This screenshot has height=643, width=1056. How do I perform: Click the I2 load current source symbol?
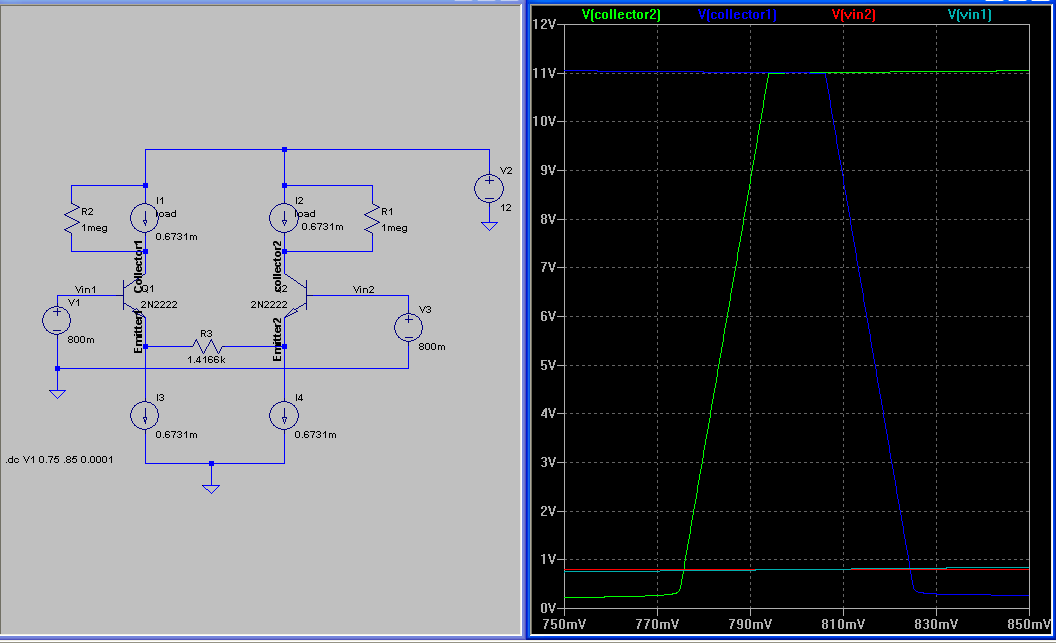(284, 217)
